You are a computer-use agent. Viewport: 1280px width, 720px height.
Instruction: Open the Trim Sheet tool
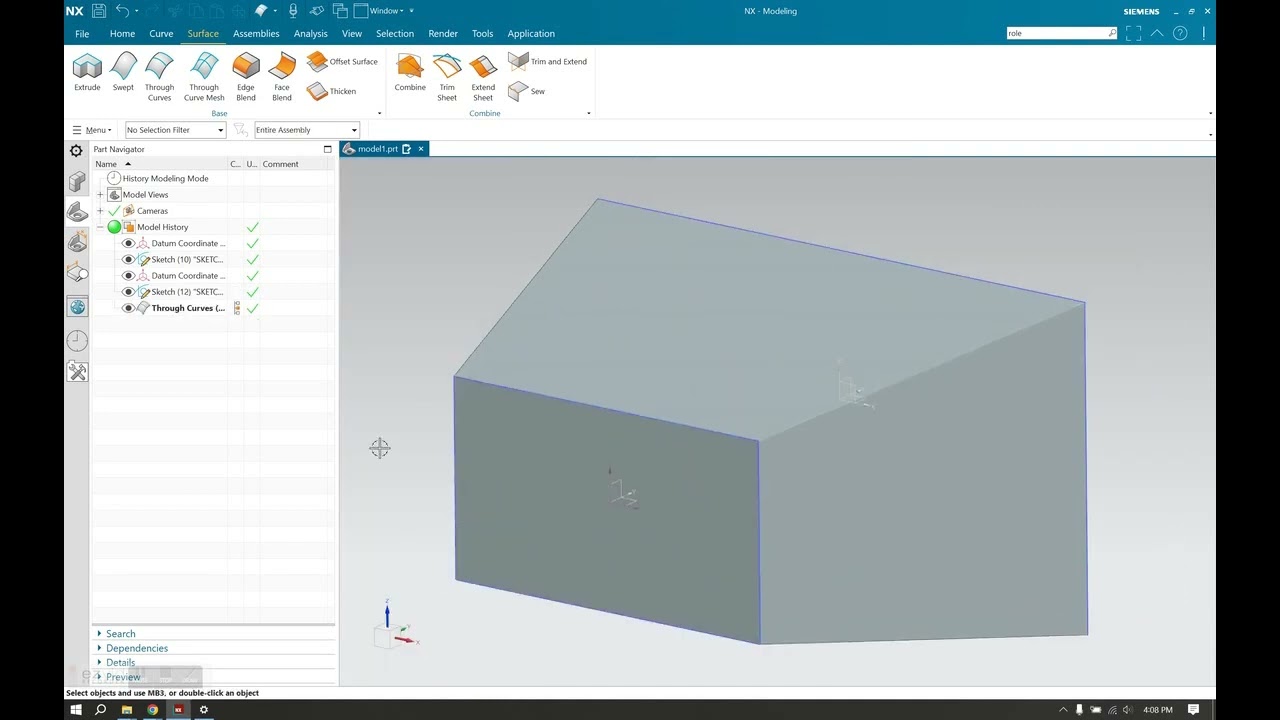pos(447,77)
